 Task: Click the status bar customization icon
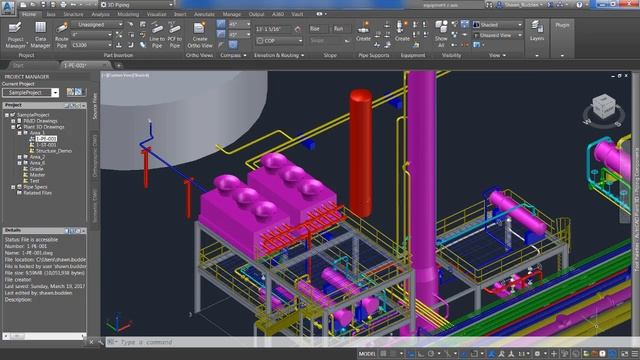click(635, 353)
